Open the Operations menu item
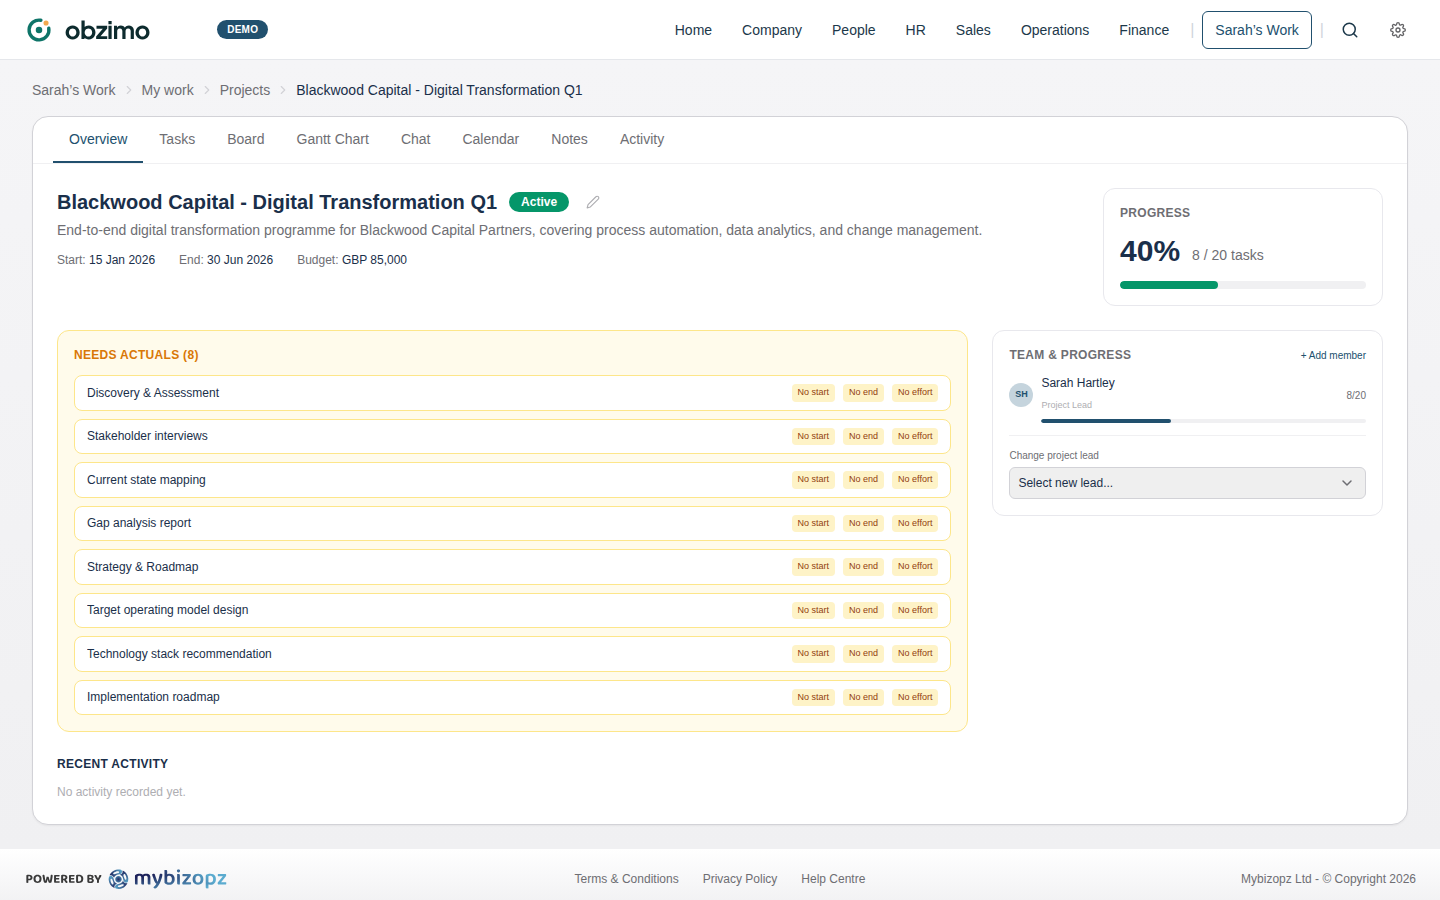 coord(1055,30)
